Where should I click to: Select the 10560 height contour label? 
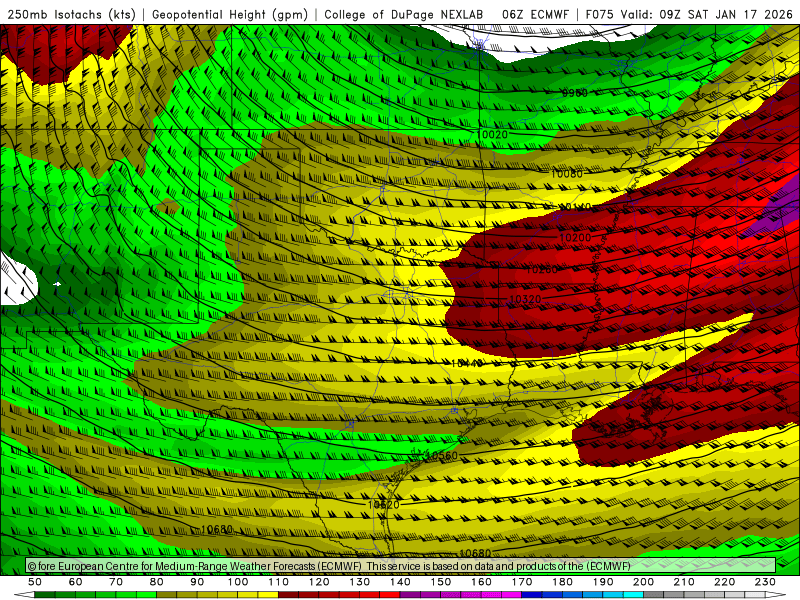click(x=442, y=456)
